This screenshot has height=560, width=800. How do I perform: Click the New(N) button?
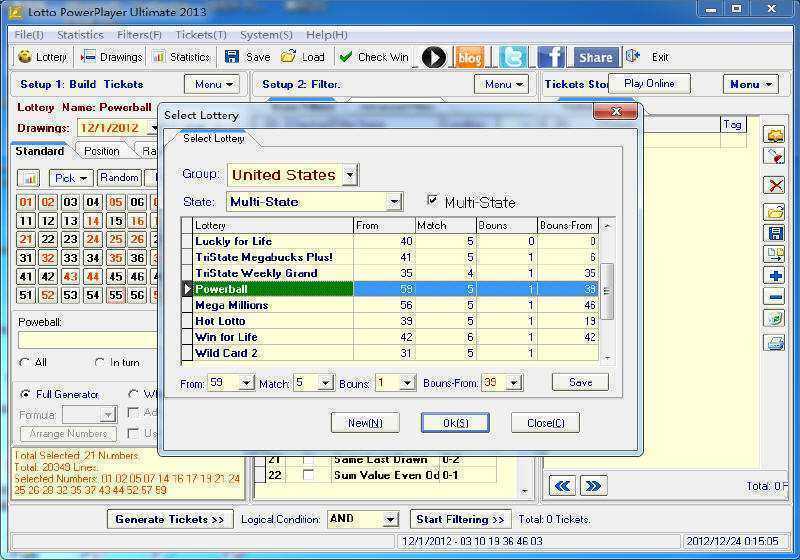pyautogui.click(x=365, y=423)
